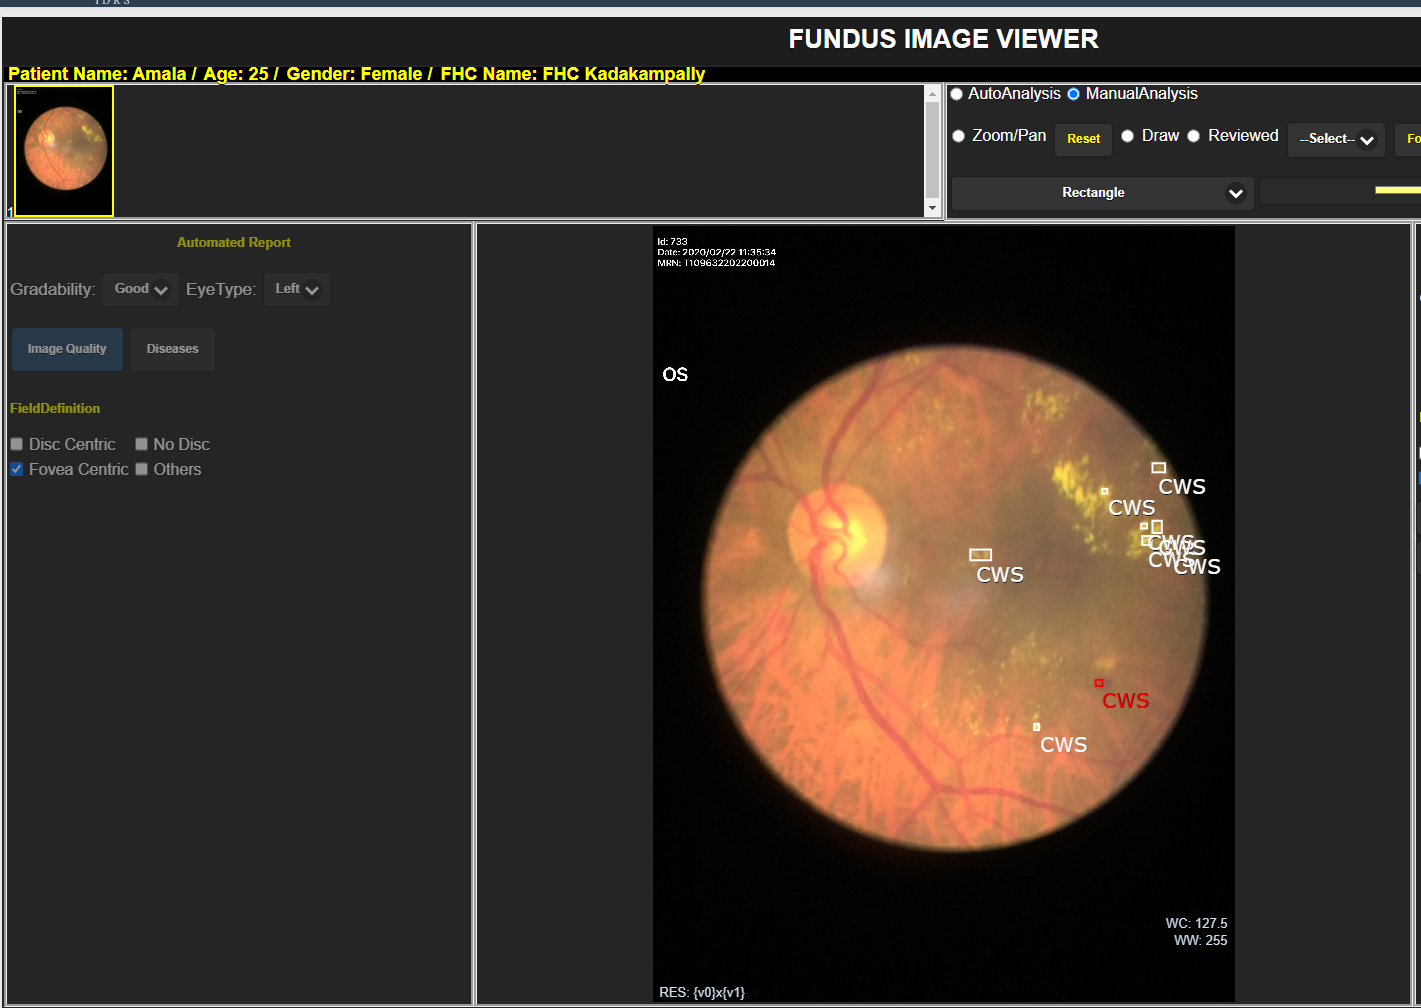Click the MRN overlay text
1421x1008 pixels.
[x=716, y=263]
